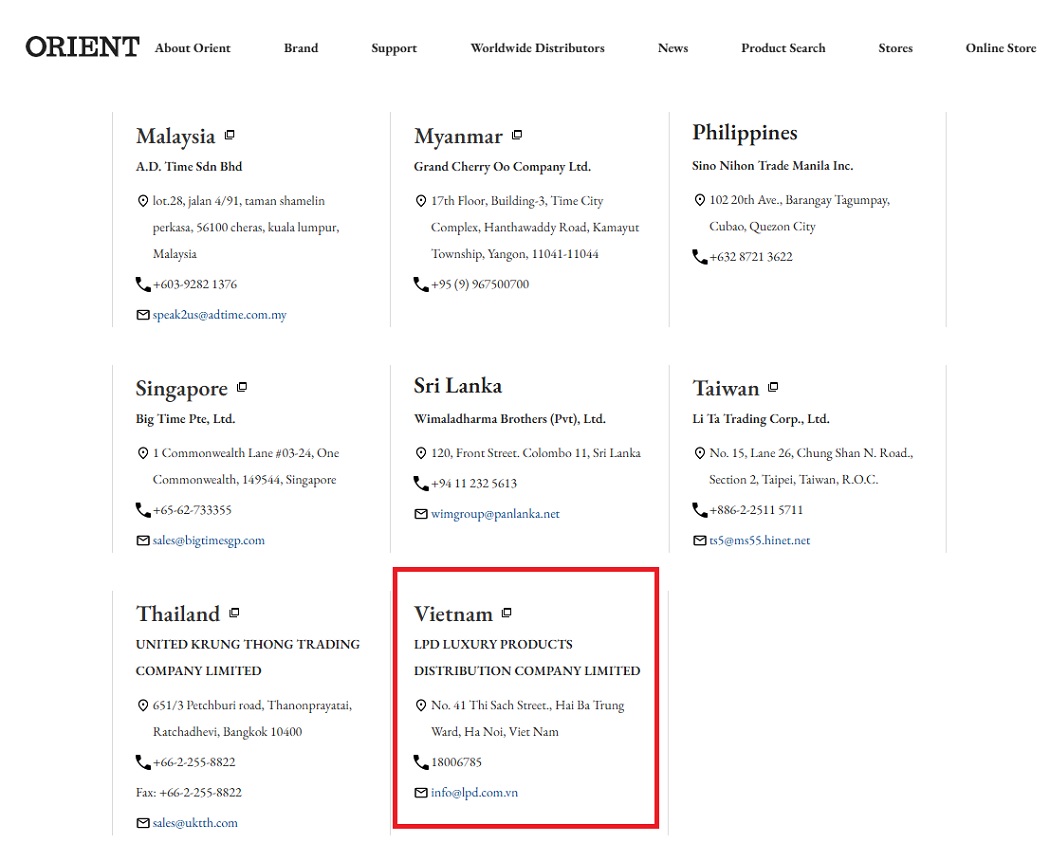
Task: Open the Vietnam heading link
Action: (x=453, y=614)
